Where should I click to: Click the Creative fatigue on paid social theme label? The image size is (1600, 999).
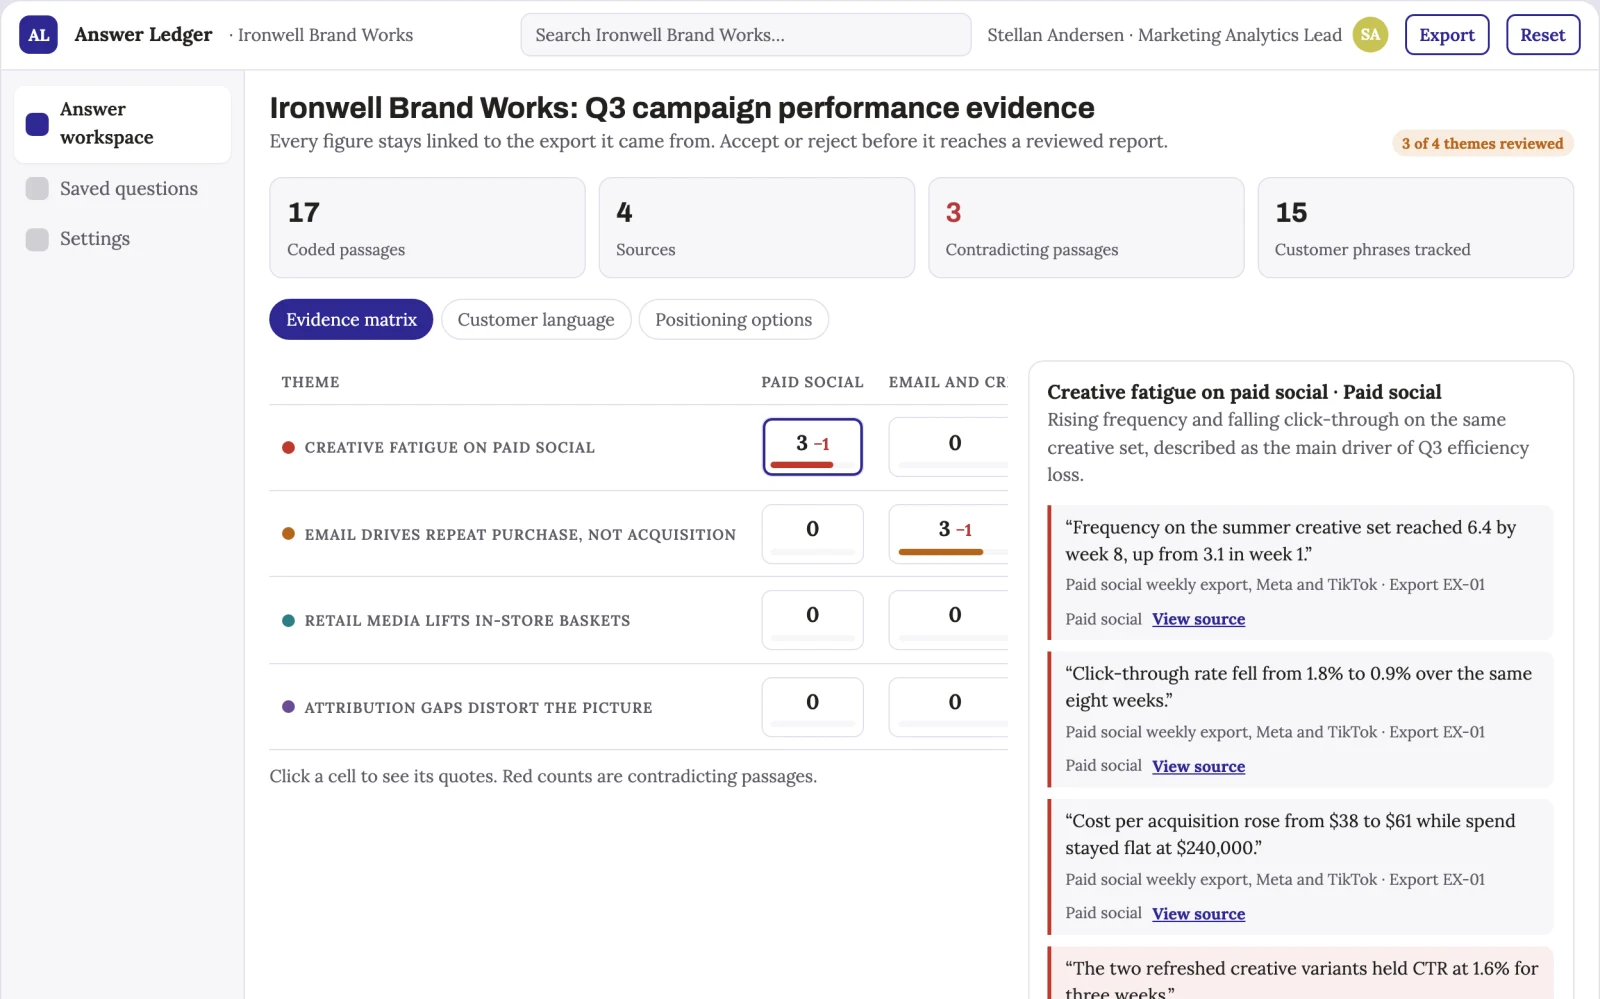(450, 448)
